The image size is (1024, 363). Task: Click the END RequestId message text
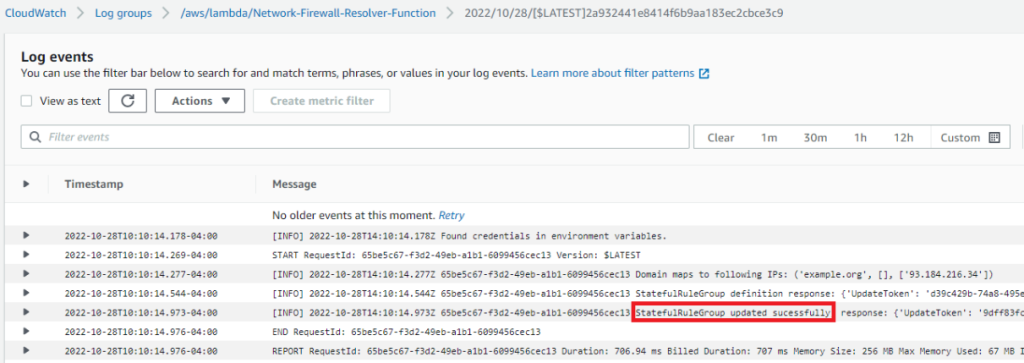pyautogui.click(x=406, y=332)
